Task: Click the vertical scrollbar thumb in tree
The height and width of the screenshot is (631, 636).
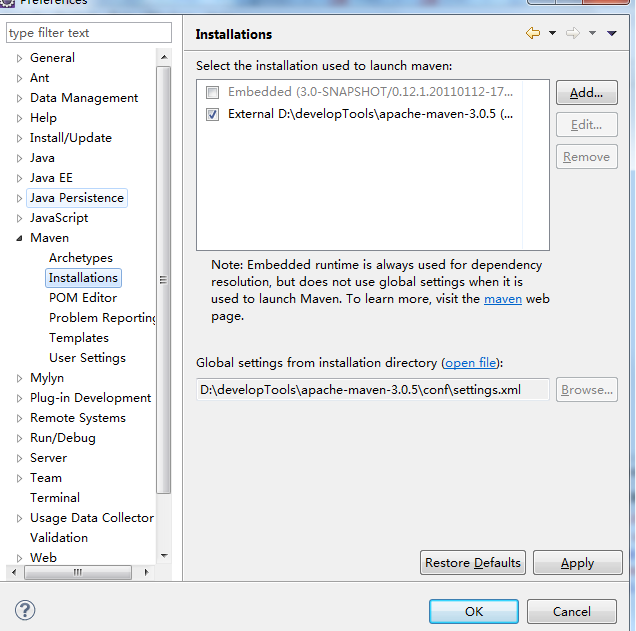Action: click(163, 280)
